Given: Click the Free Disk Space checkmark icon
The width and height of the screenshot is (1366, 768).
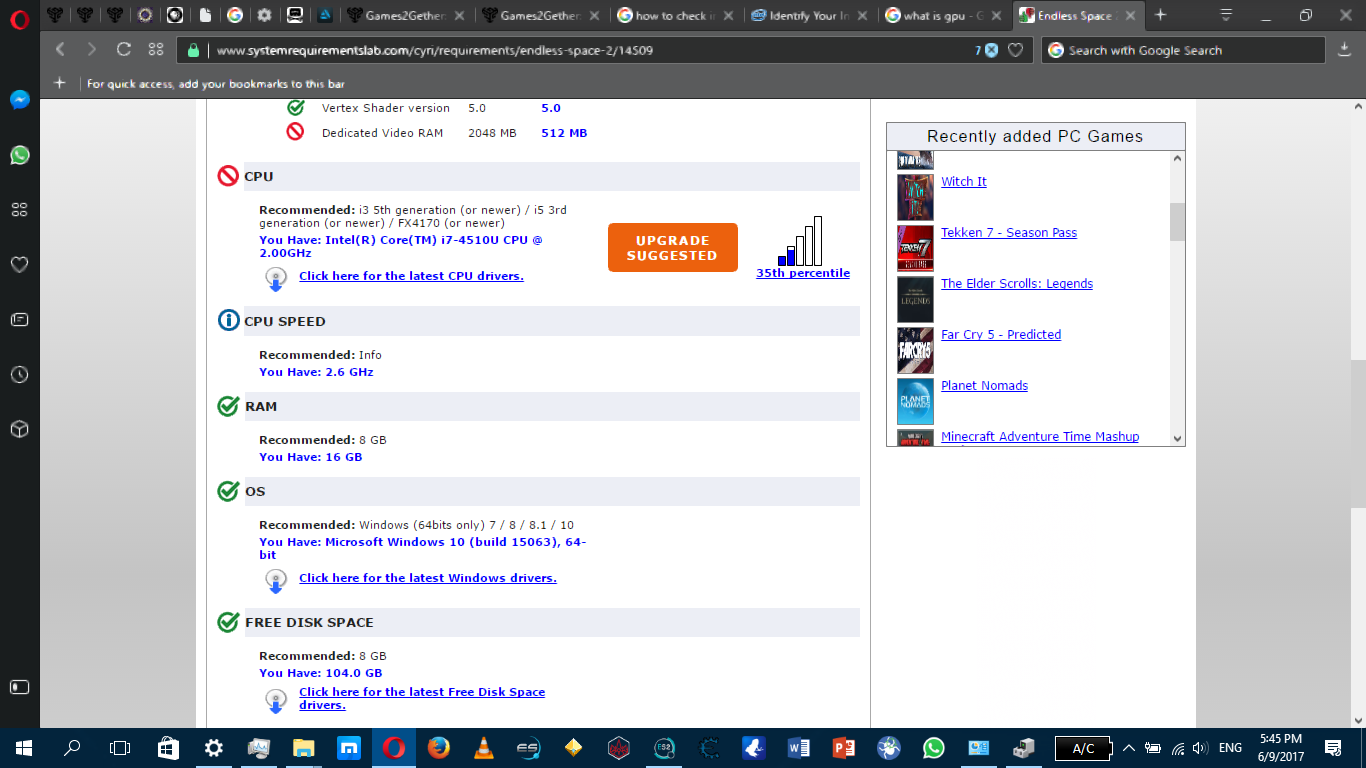Looking at the screenshot, I should [x=228, y=622].
